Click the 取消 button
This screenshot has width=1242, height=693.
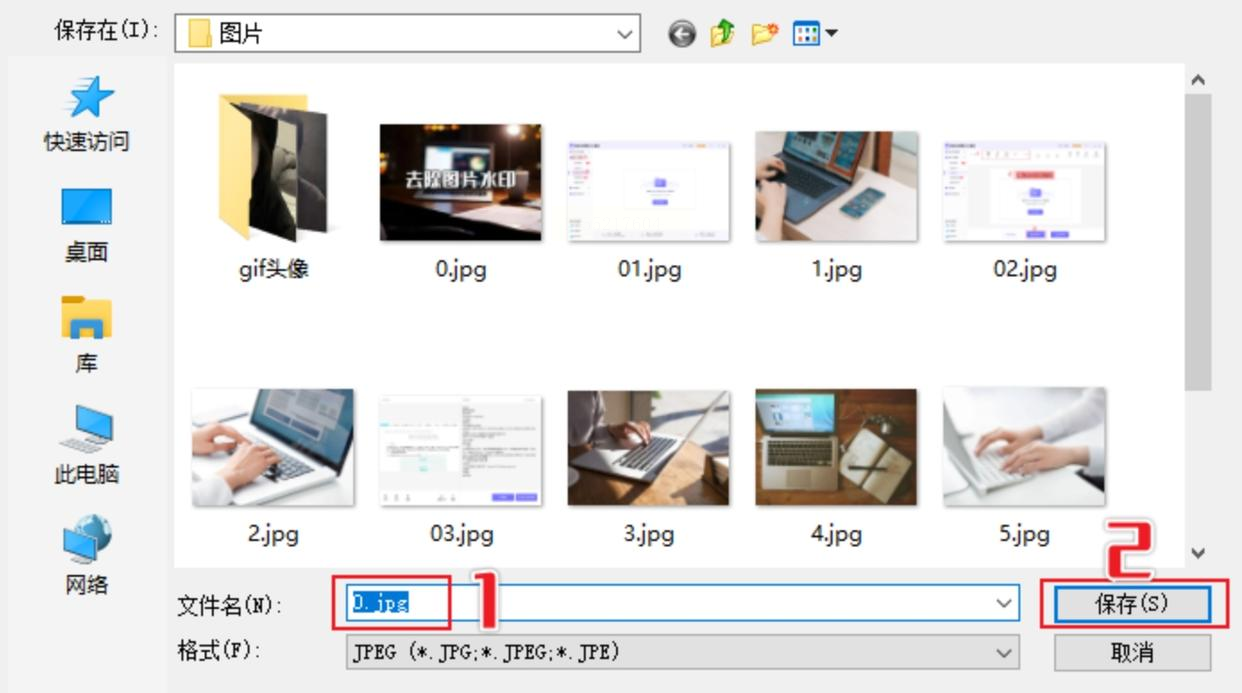pyautogui.click(x=1133, y=653)
